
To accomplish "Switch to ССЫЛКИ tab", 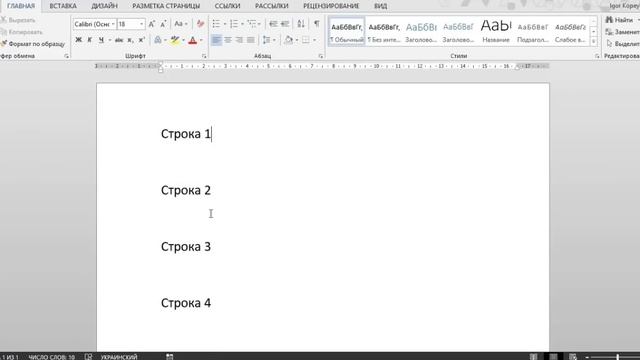I will tap(227, 6).
